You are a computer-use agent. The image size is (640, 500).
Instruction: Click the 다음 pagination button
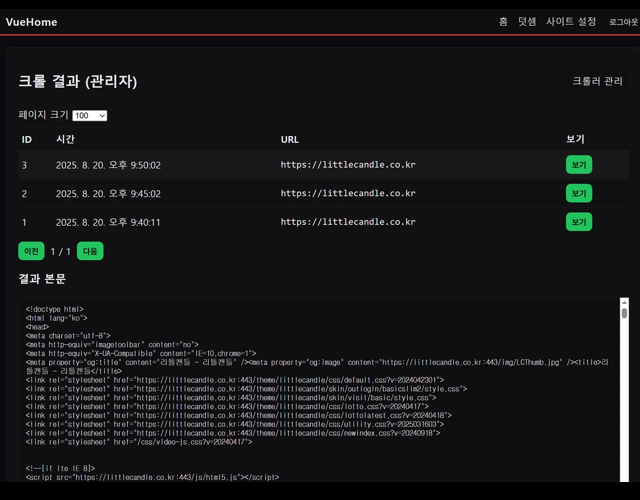(90, 251)
